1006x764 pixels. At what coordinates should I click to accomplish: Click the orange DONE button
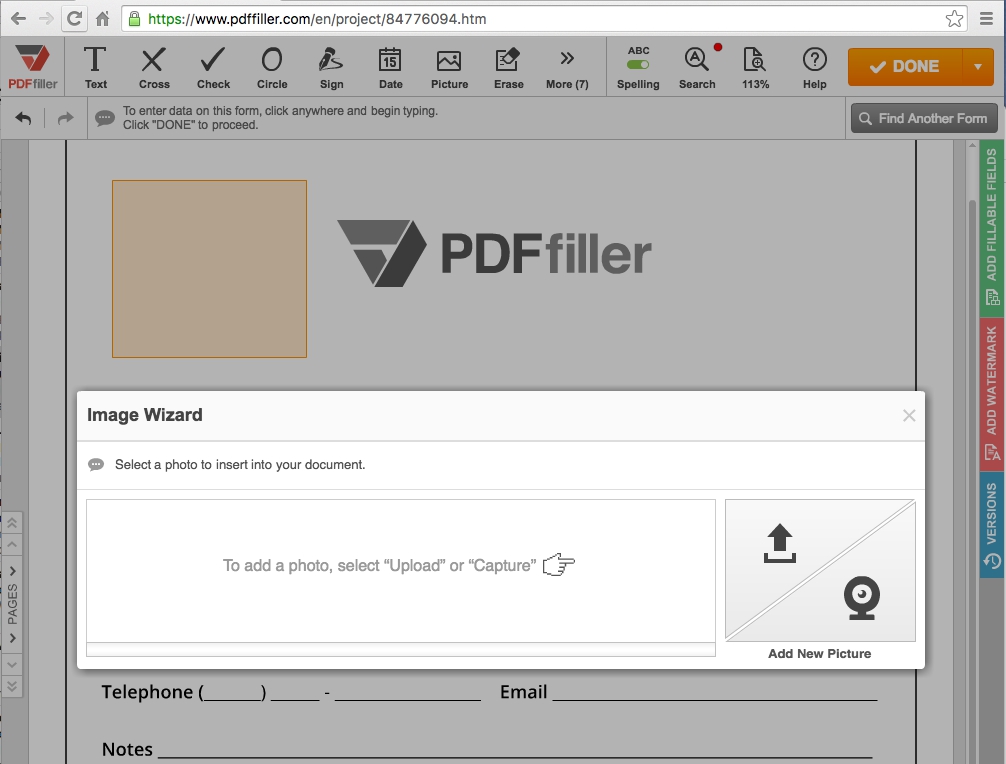[905, 67]
